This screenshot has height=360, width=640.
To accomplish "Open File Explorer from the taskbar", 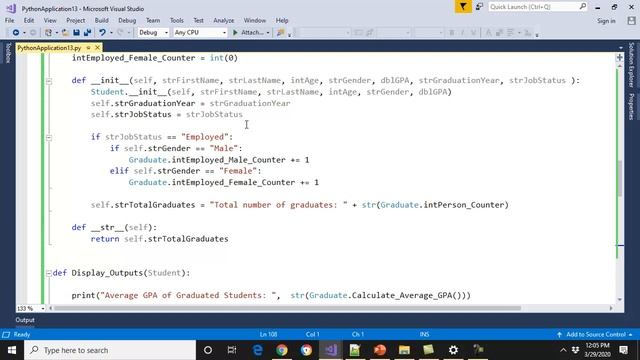I will pyautogui.click(x=404, y=350).
